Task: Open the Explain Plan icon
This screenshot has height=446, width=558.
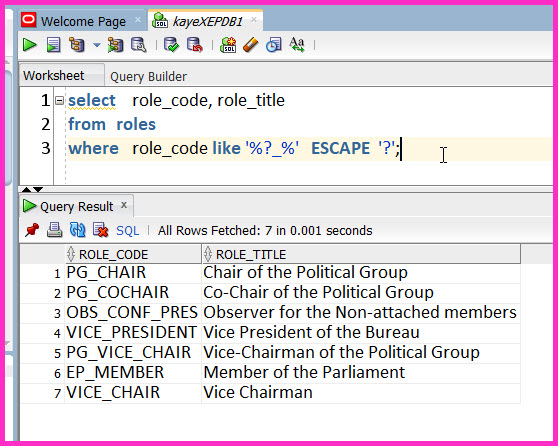Action: (x=77, y=45)
